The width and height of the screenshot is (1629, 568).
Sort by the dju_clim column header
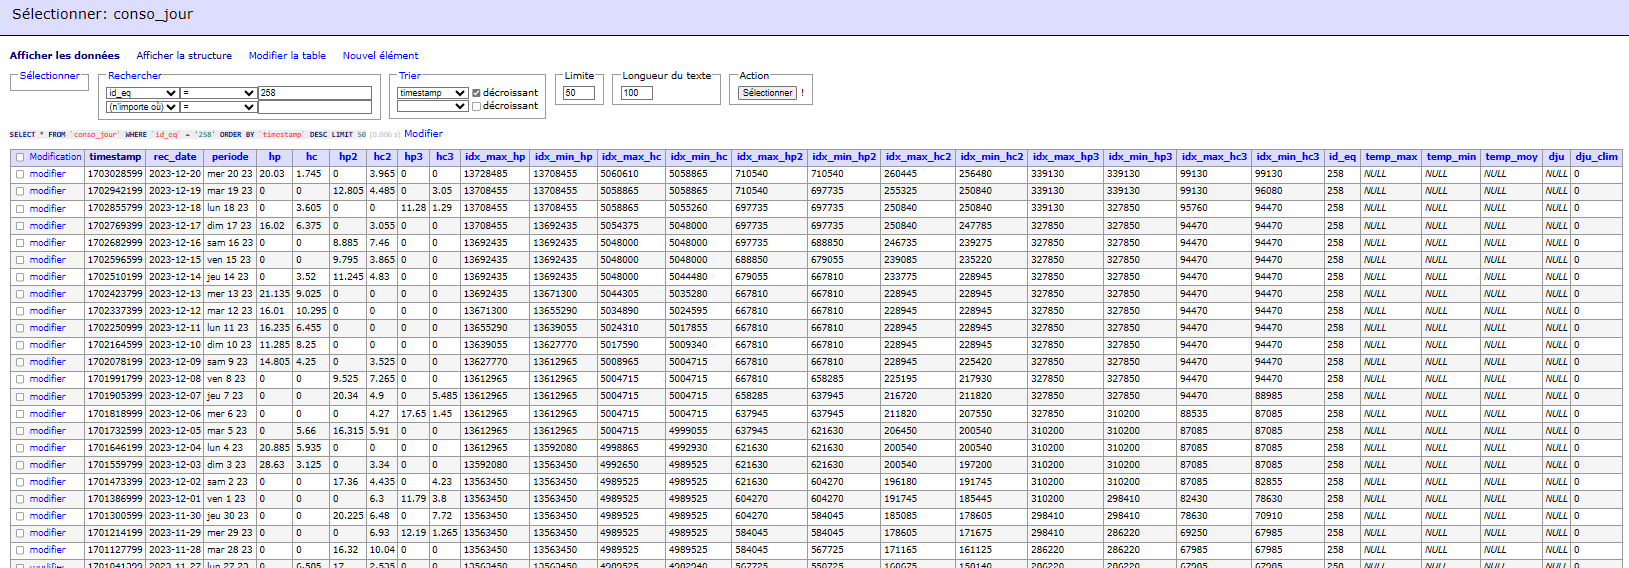coord(1596,157)
